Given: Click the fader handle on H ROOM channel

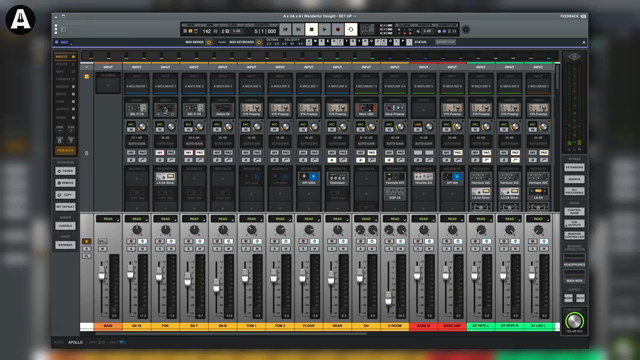Looking at the screenshot, I should pos(388,298).
